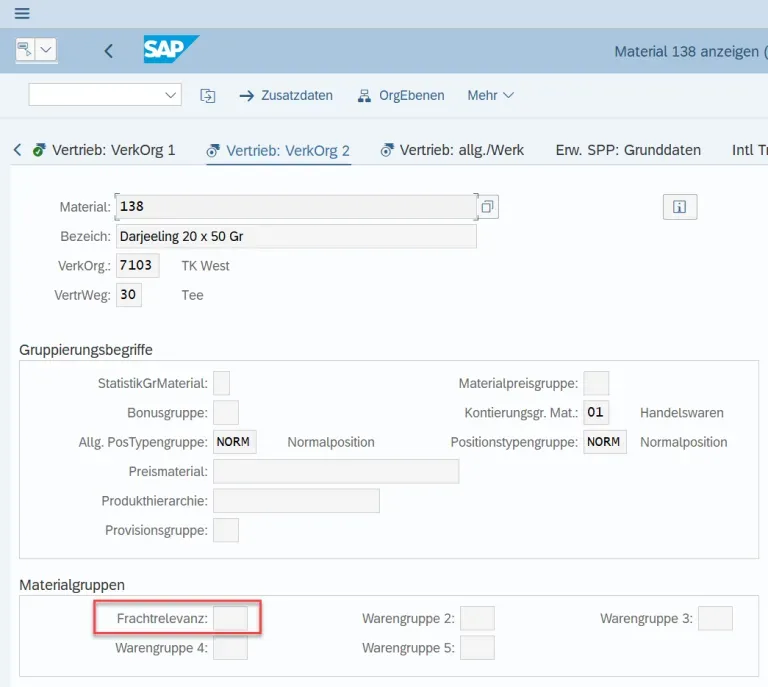This screenshot has width=768, height=687.
Task: Click the copy icon beside Material field
Action: (487, 207)
